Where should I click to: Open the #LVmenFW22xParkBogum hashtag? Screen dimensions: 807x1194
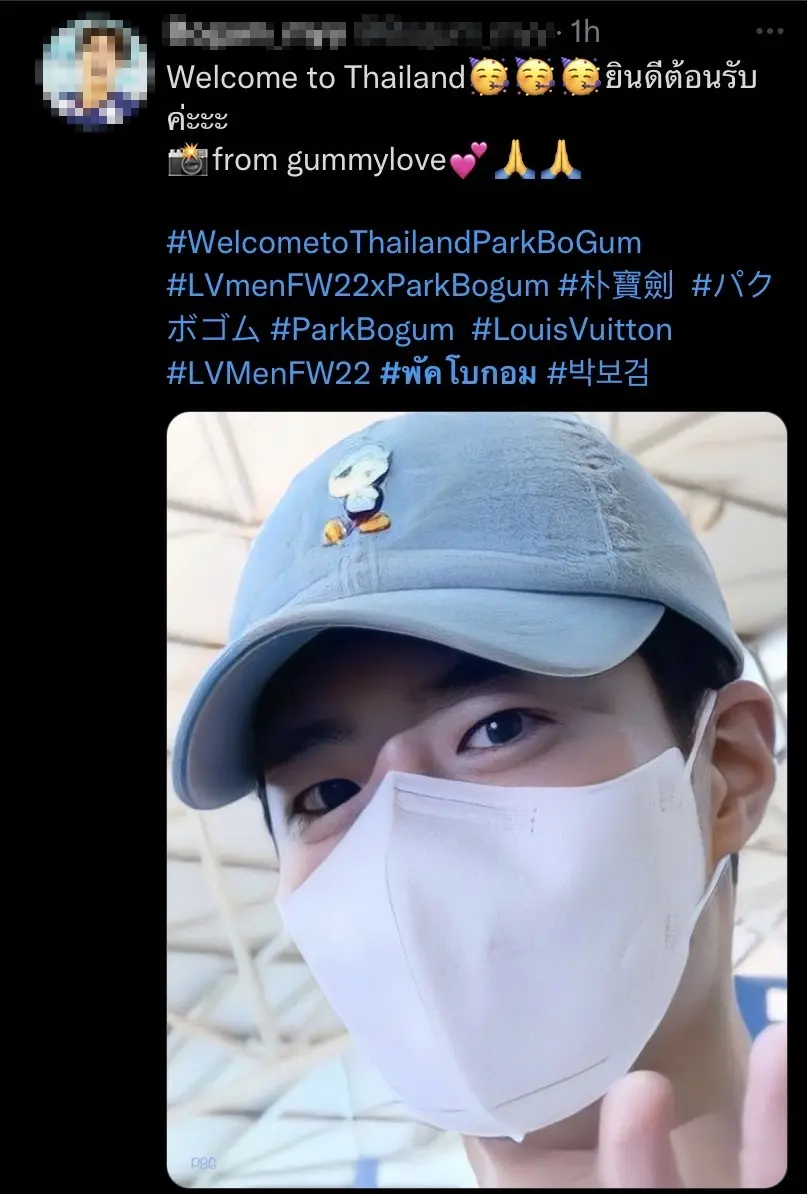(x=358, y=286)
